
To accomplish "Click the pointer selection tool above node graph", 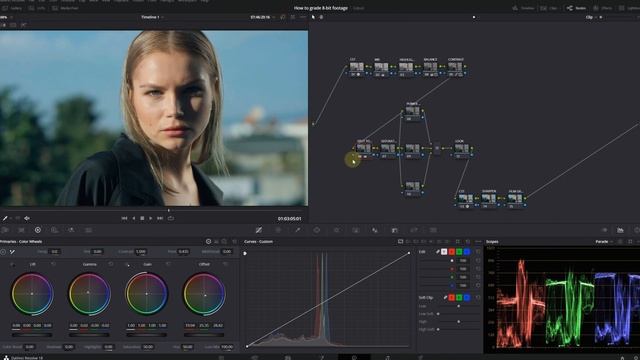I will (x=313, y=17).
